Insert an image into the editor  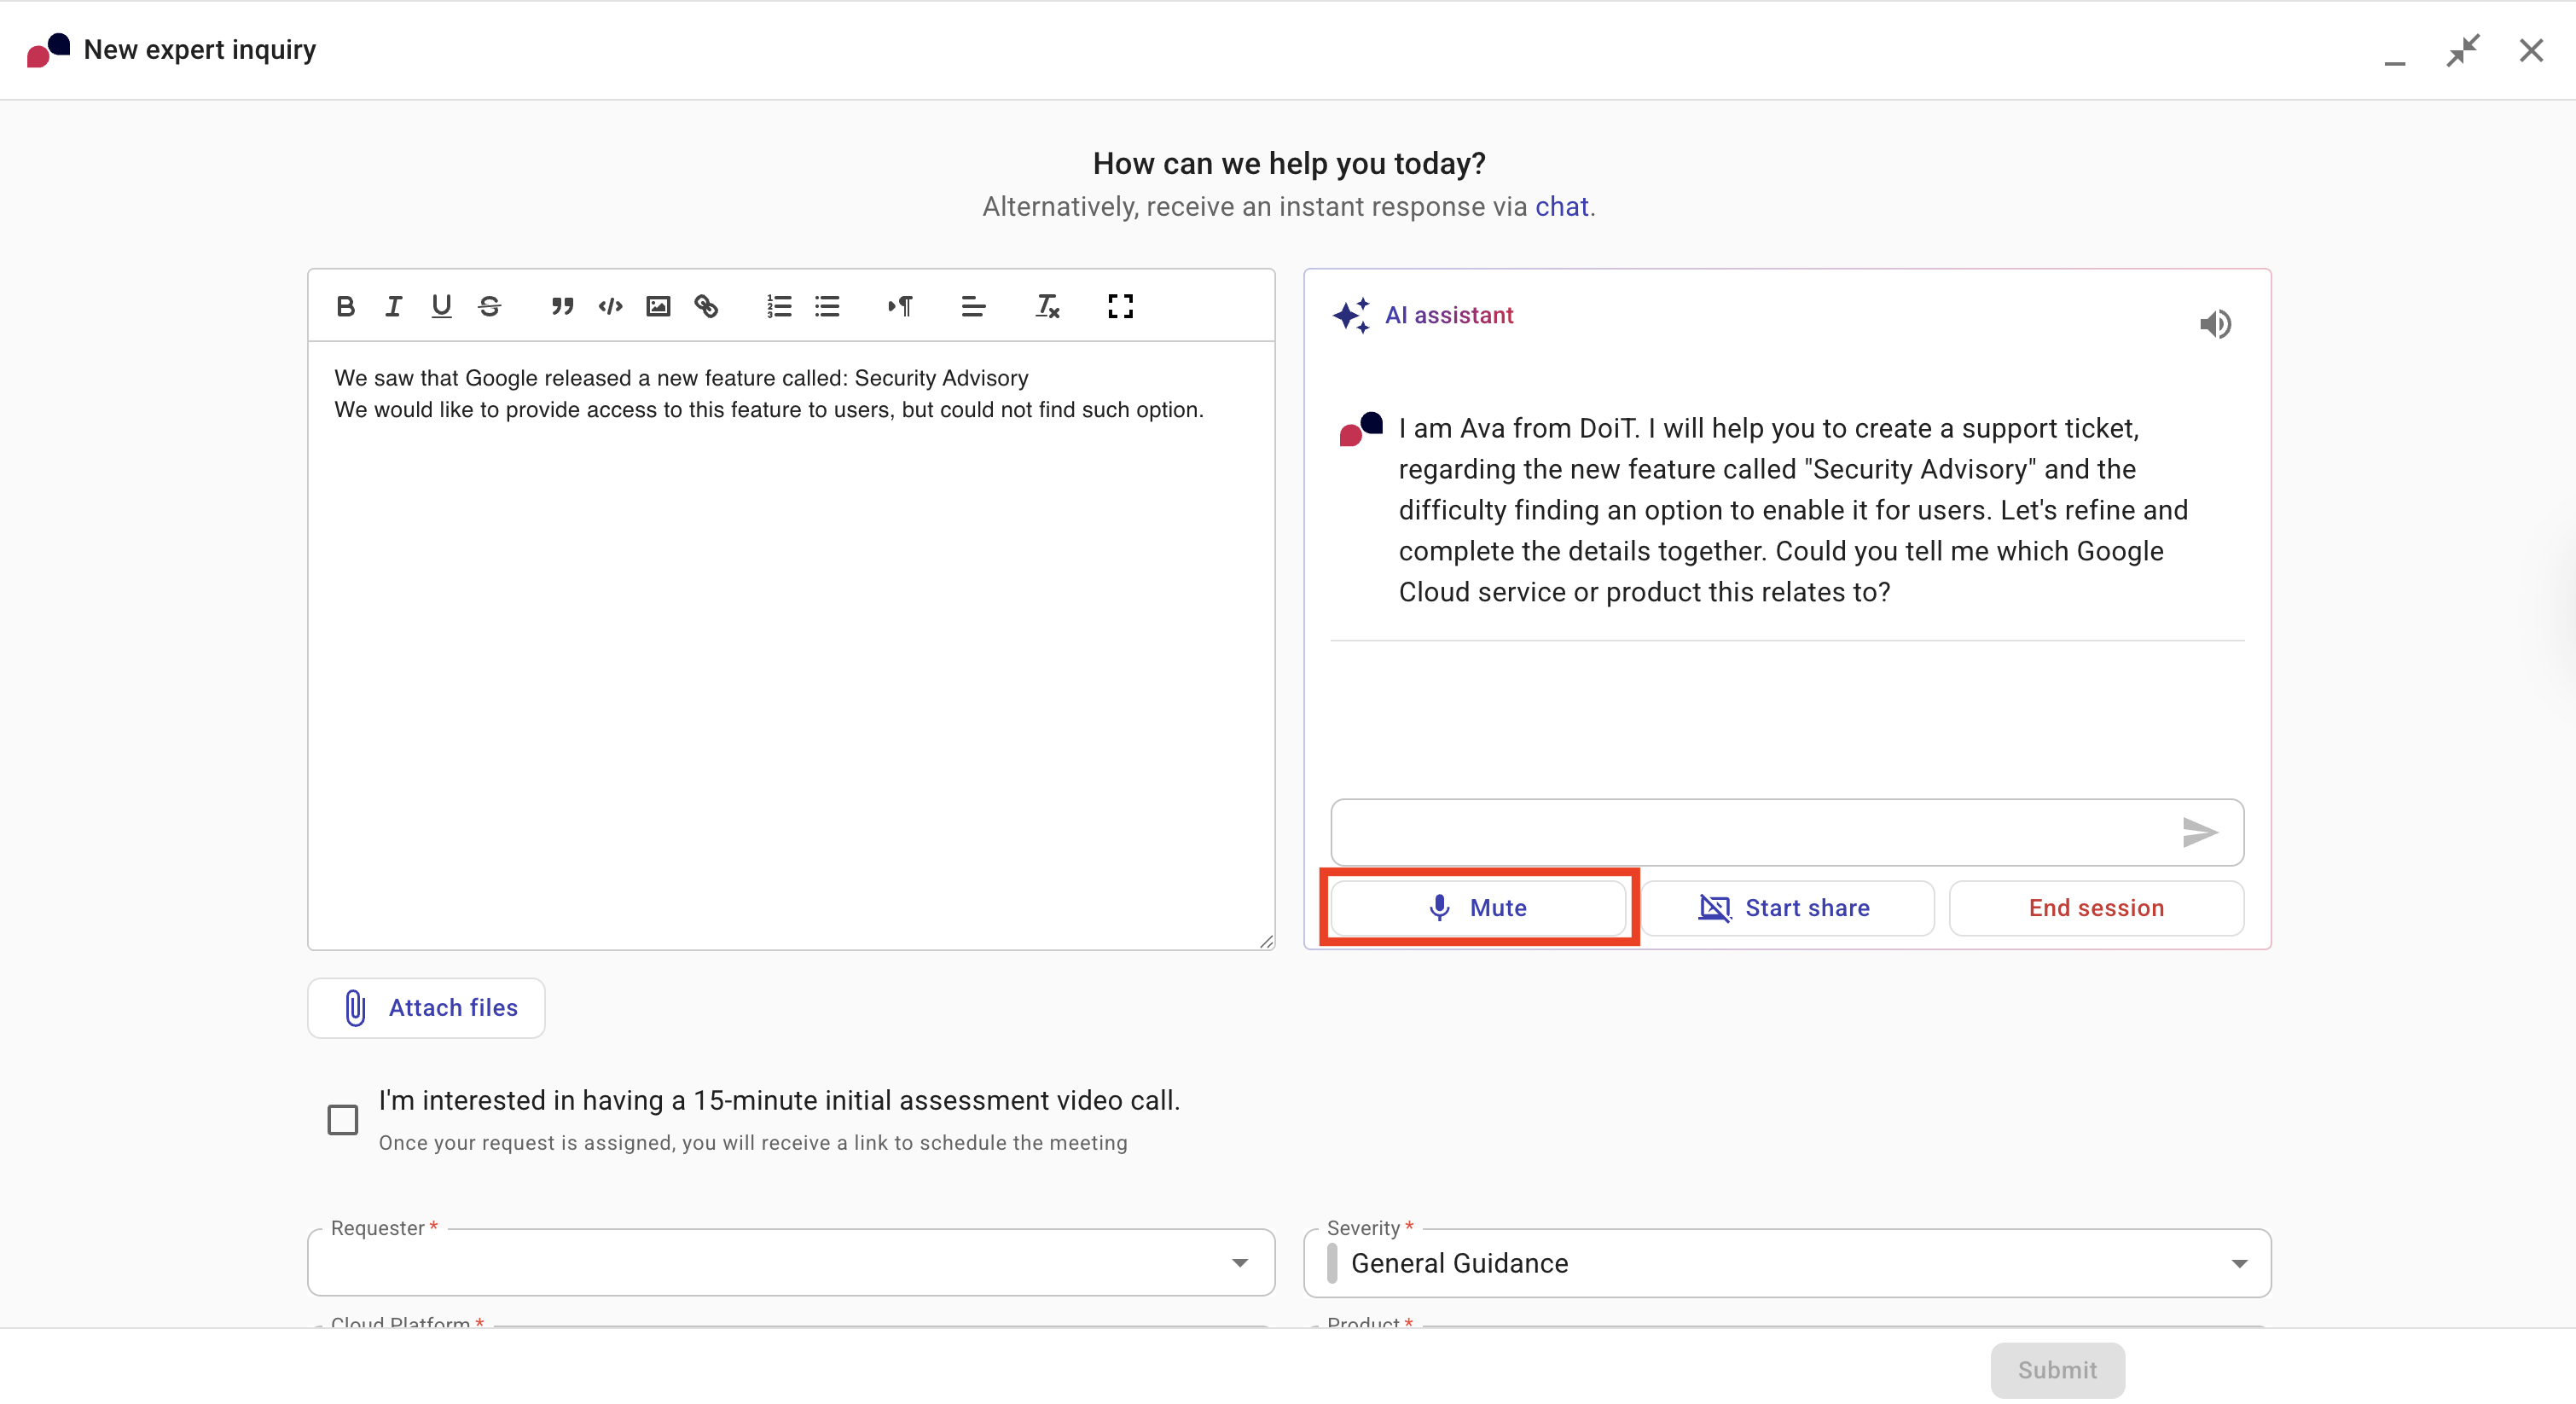pos(658,306)
